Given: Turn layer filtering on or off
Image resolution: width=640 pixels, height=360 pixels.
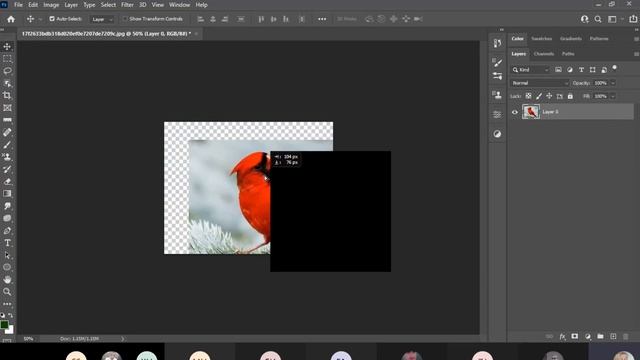Looking at the screenshot, I should tap(614, 68).
